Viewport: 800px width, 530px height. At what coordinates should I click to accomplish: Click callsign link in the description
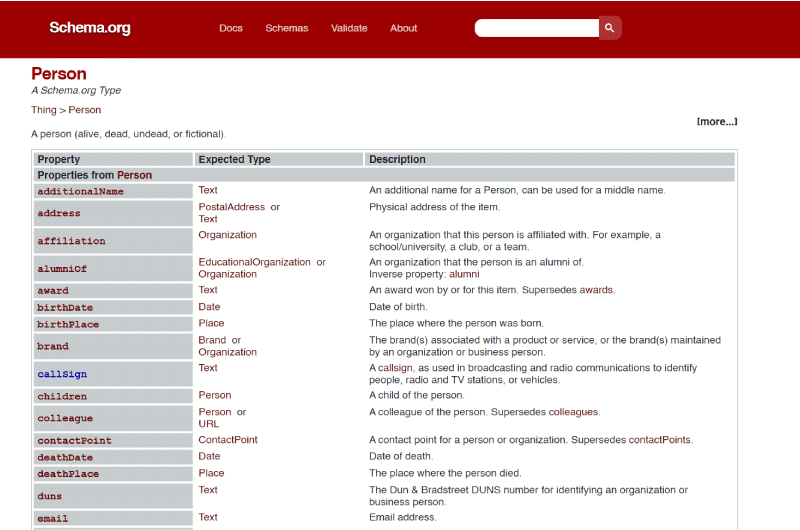[x=395, y=368]
